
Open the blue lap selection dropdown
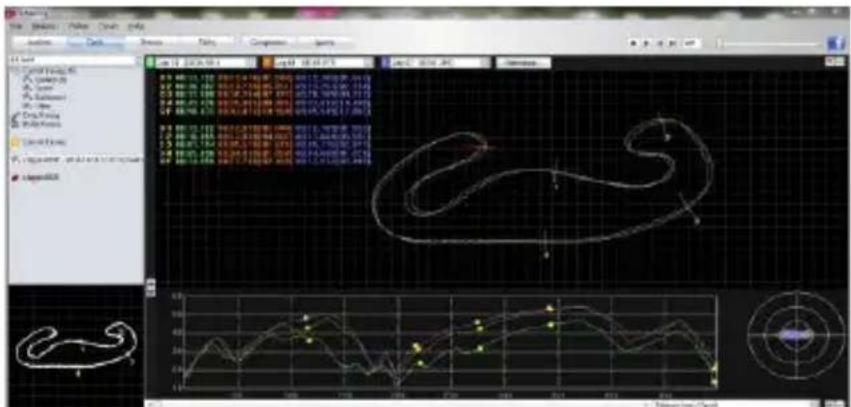click(441, 63)
